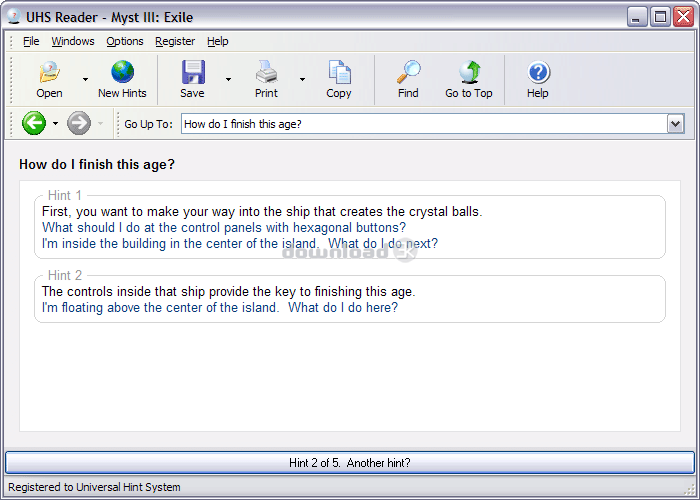Follow the hexagonal buttons control panels link
This screenshot has width=700, height=500.
[x=223, y=227]
